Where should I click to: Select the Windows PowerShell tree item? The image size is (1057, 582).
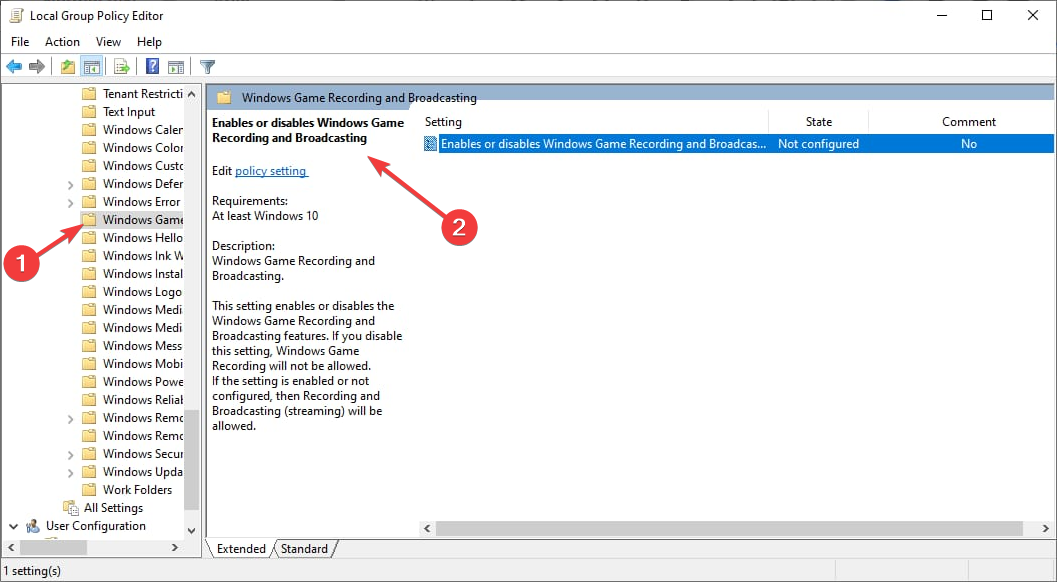tap(143, 382)
